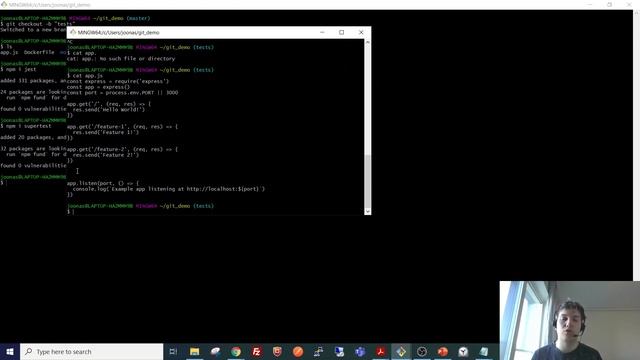Viewport: 640px width, 360px height.
Task: Open the white round app after PowerPoint
Action: pyautogui.click(x=463, y=351)
